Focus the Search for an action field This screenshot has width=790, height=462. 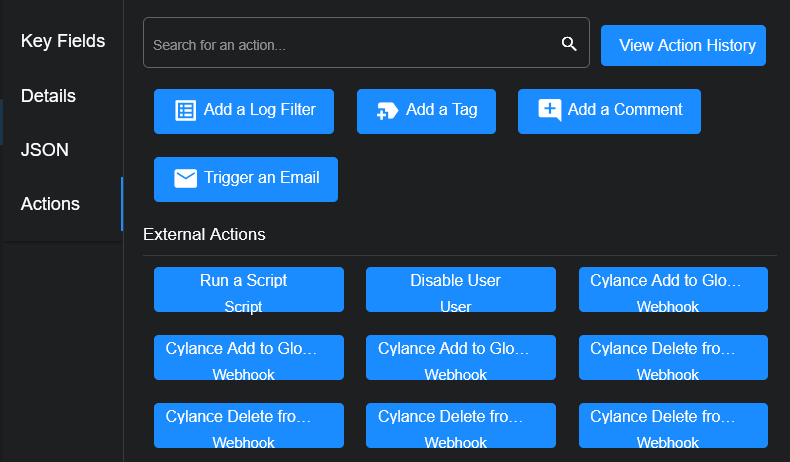pos(350,45)
